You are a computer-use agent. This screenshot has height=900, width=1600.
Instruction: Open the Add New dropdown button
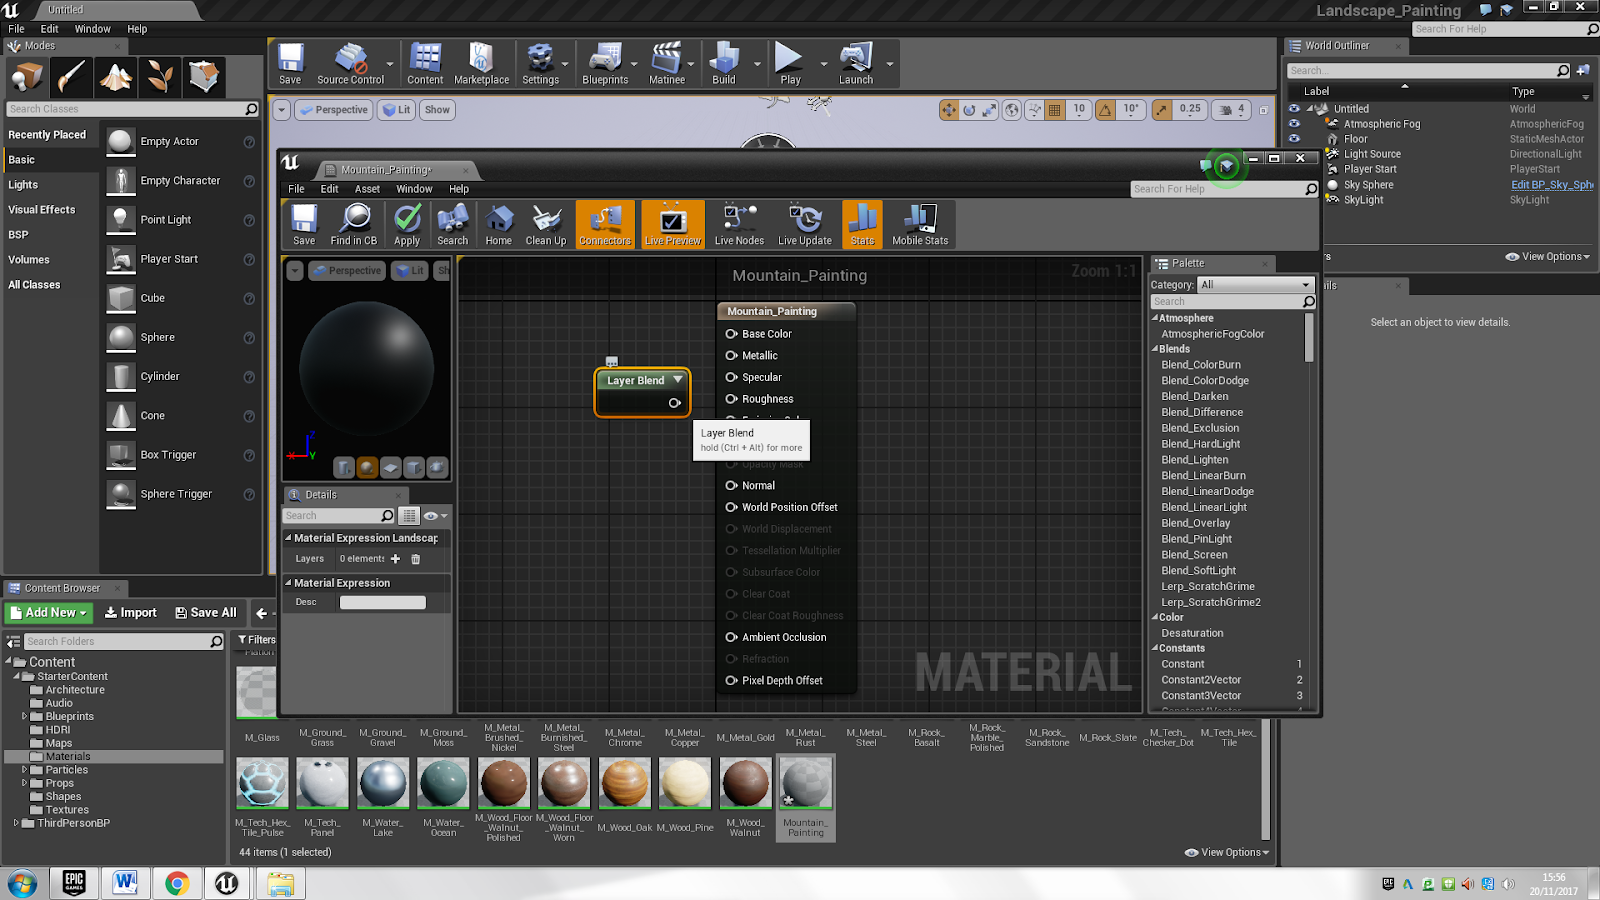48,613
